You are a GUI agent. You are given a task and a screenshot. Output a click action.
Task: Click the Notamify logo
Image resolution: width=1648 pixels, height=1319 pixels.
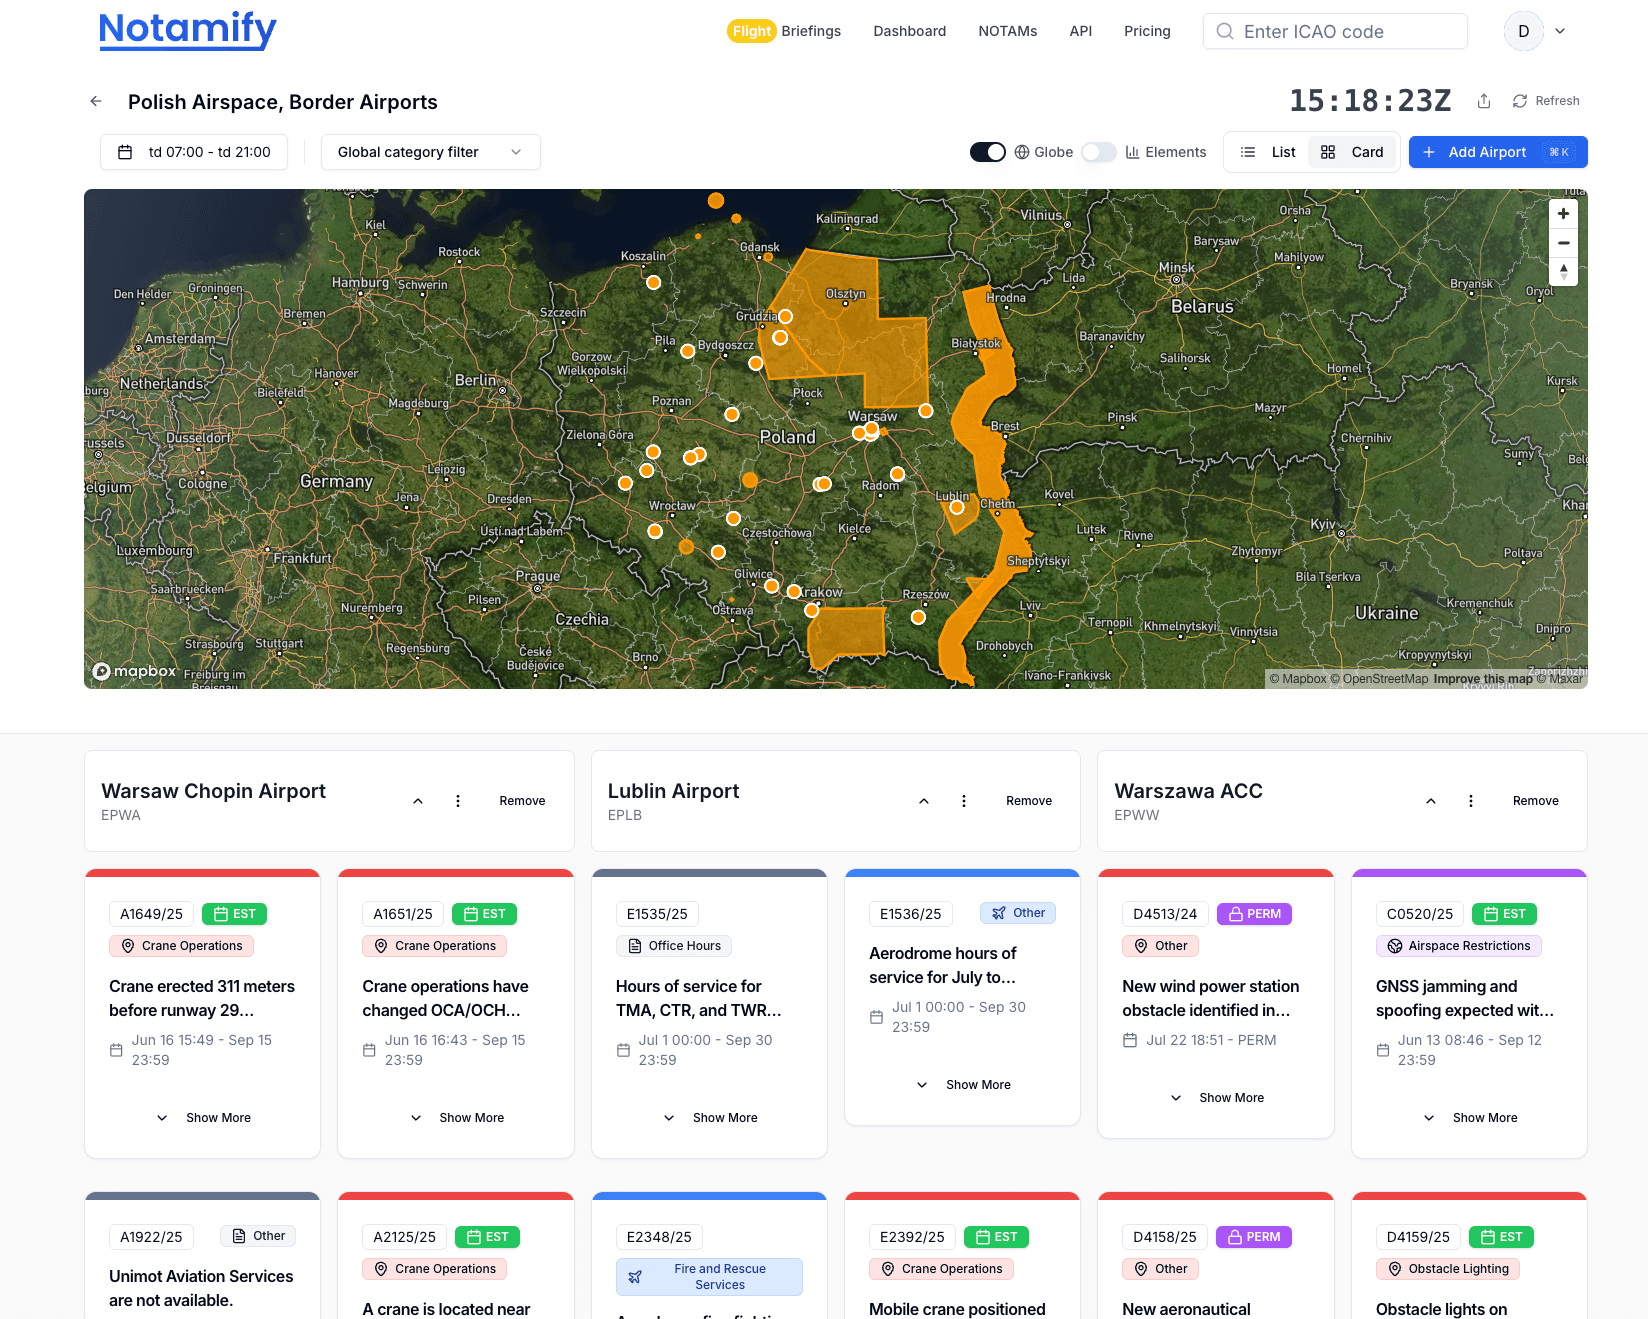187,30
